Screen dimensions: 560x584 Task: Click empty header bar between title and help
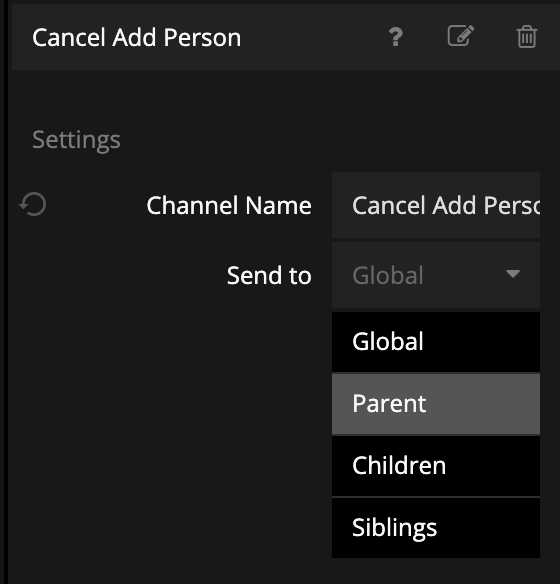[x=315, y=37]
